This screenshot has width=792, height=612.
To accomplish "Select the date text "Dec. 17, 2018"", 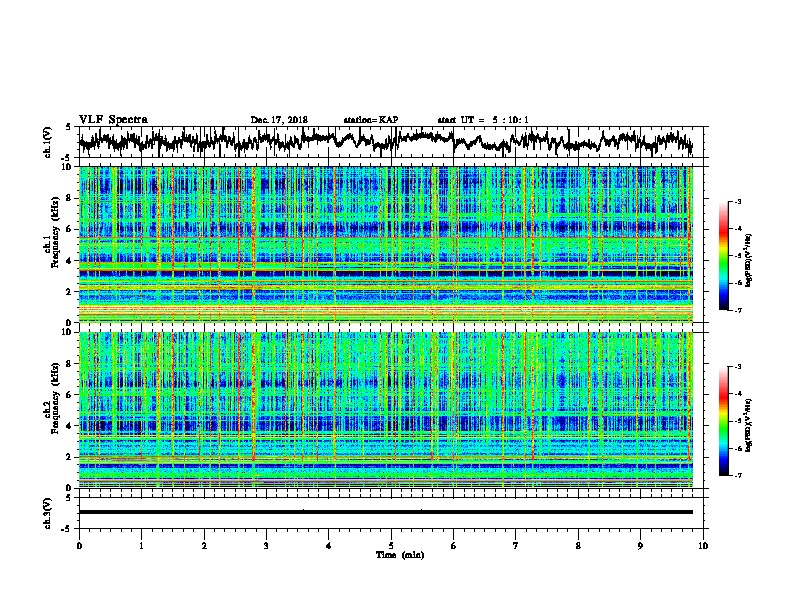I will coord(279,120).
